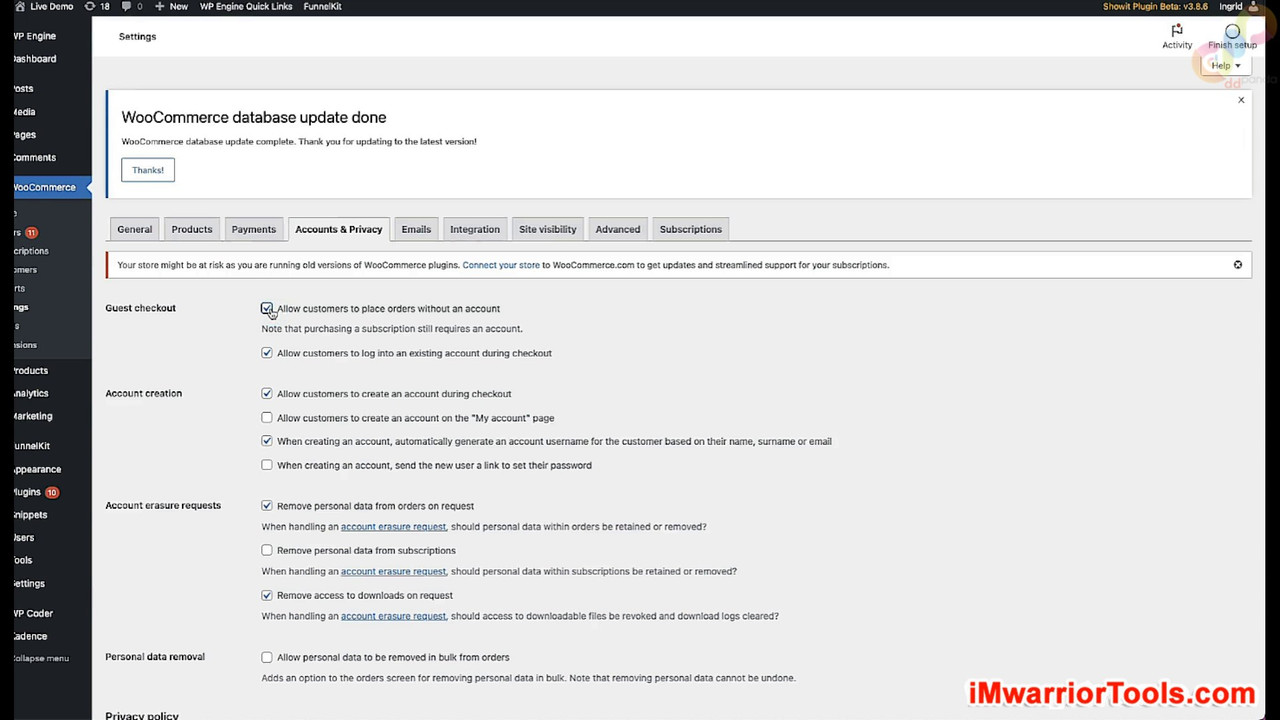
Task: Open the Payments tab
Action: pos(254,229)
